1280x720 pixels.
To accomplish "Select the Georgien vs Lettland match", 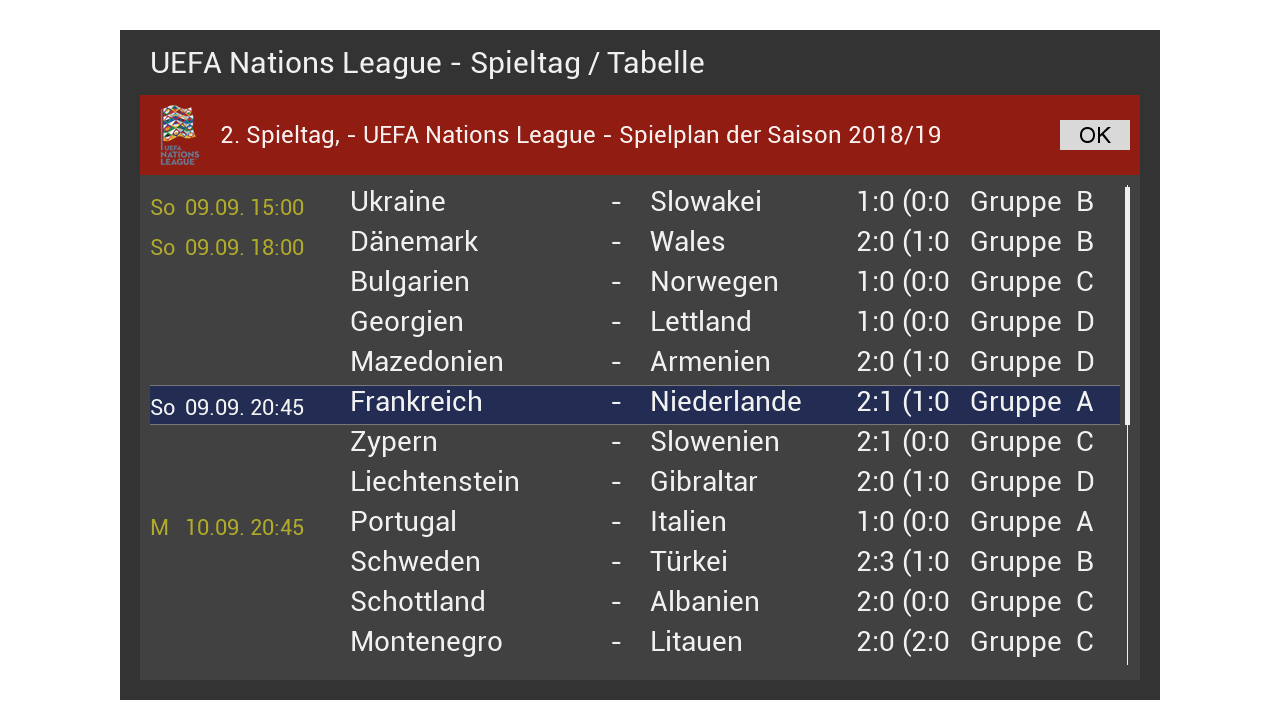I will (x=635, y=322).
